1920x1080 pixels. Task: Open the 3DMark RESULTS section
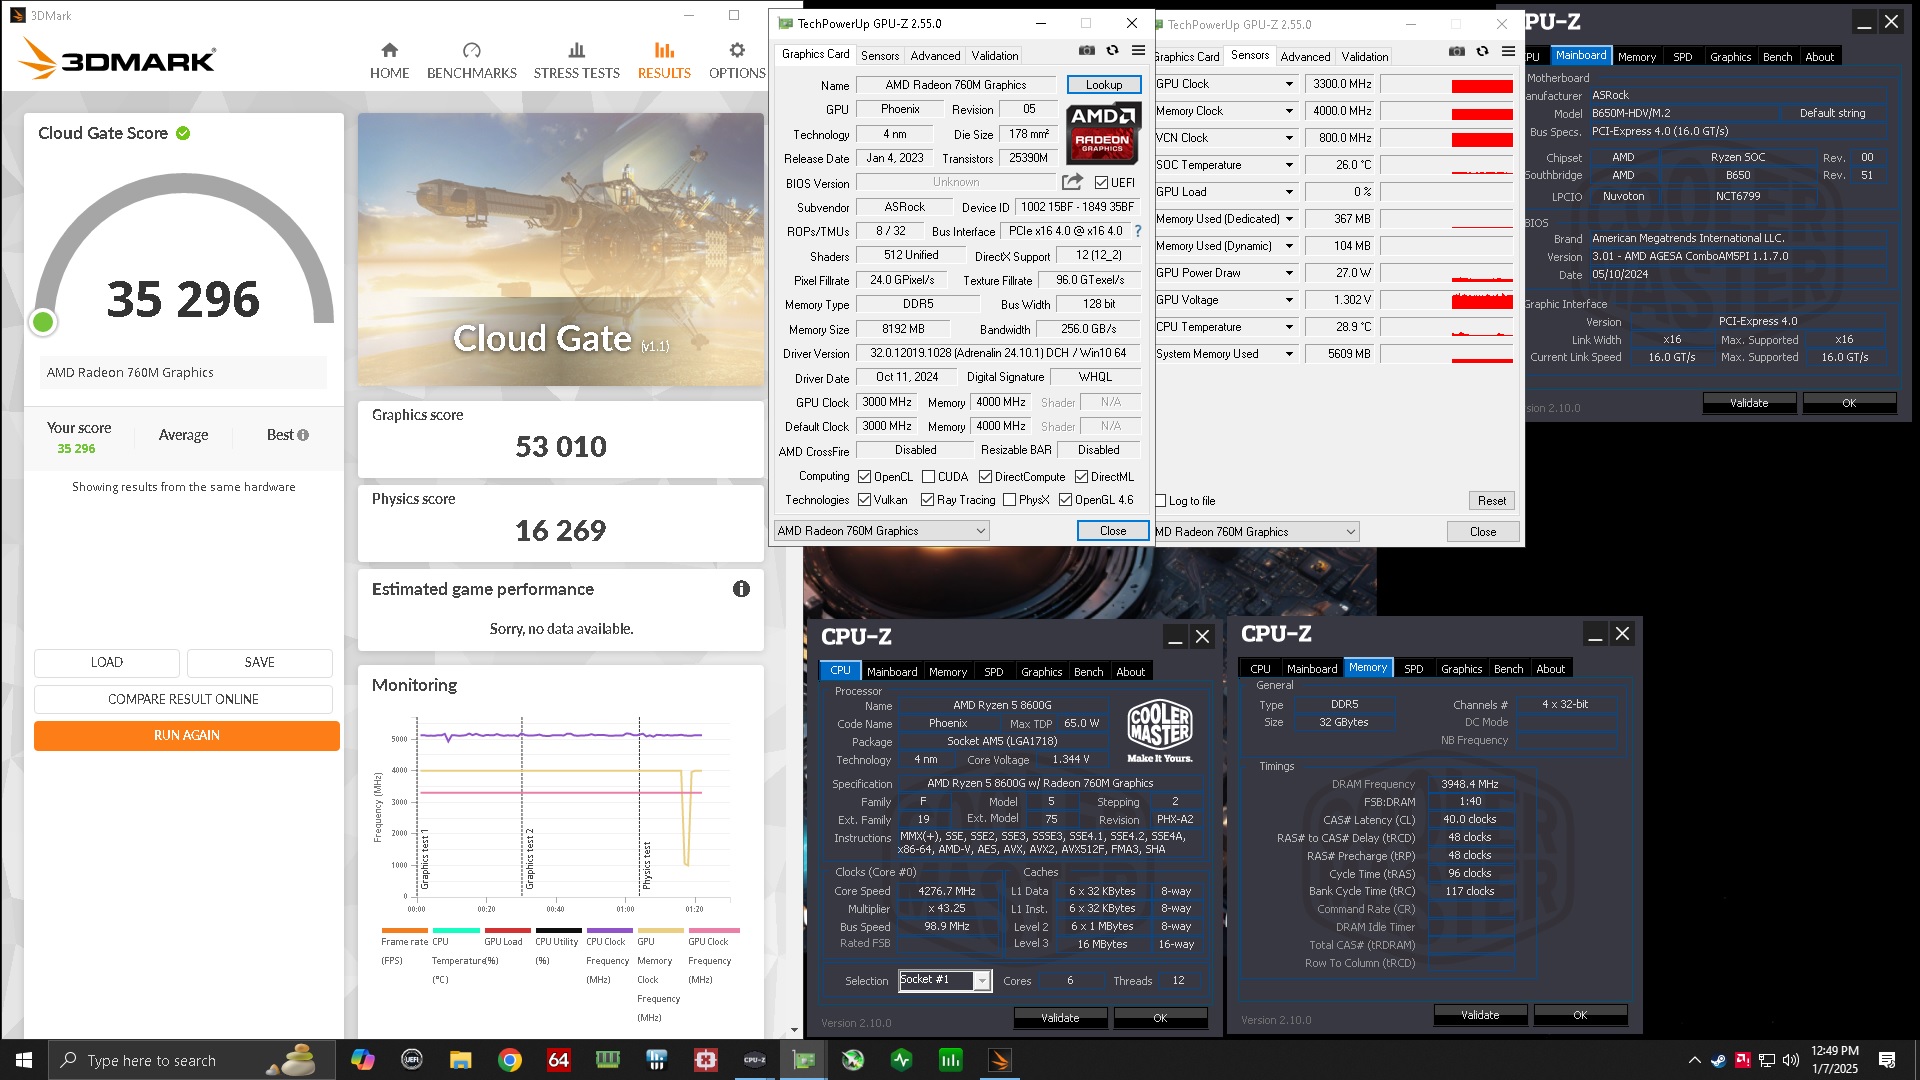click(664, 60)
